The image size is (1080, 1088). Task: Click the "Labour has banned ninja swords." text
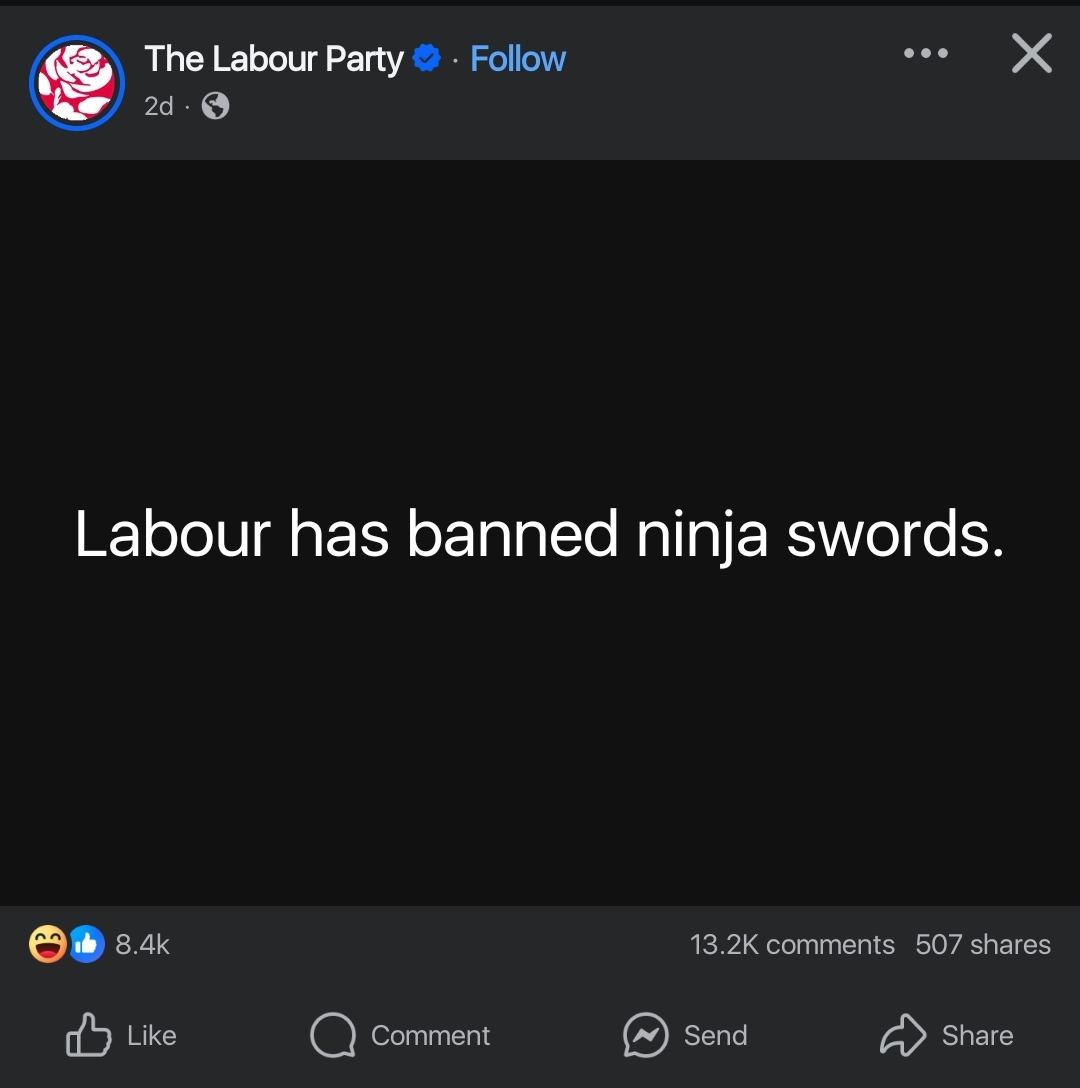tap(539, 533)
